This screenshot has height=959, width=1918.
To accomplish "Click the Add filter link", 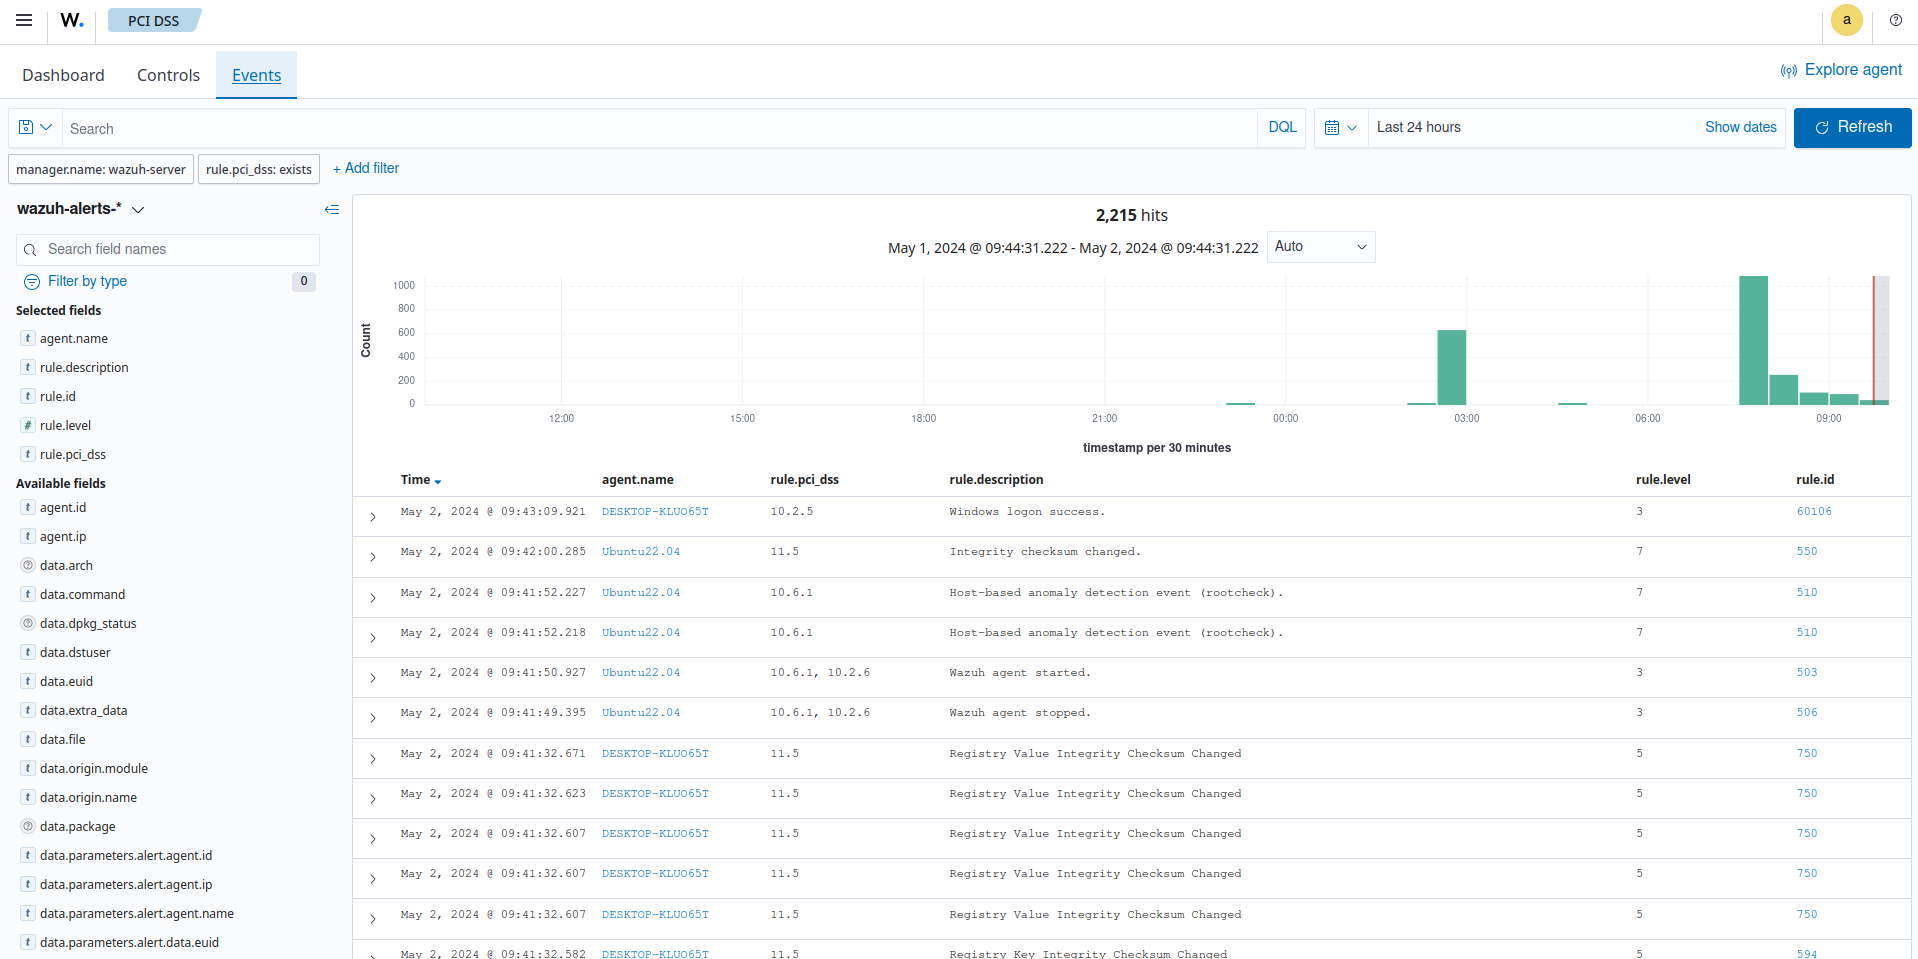I will click(x=366, y=168).
